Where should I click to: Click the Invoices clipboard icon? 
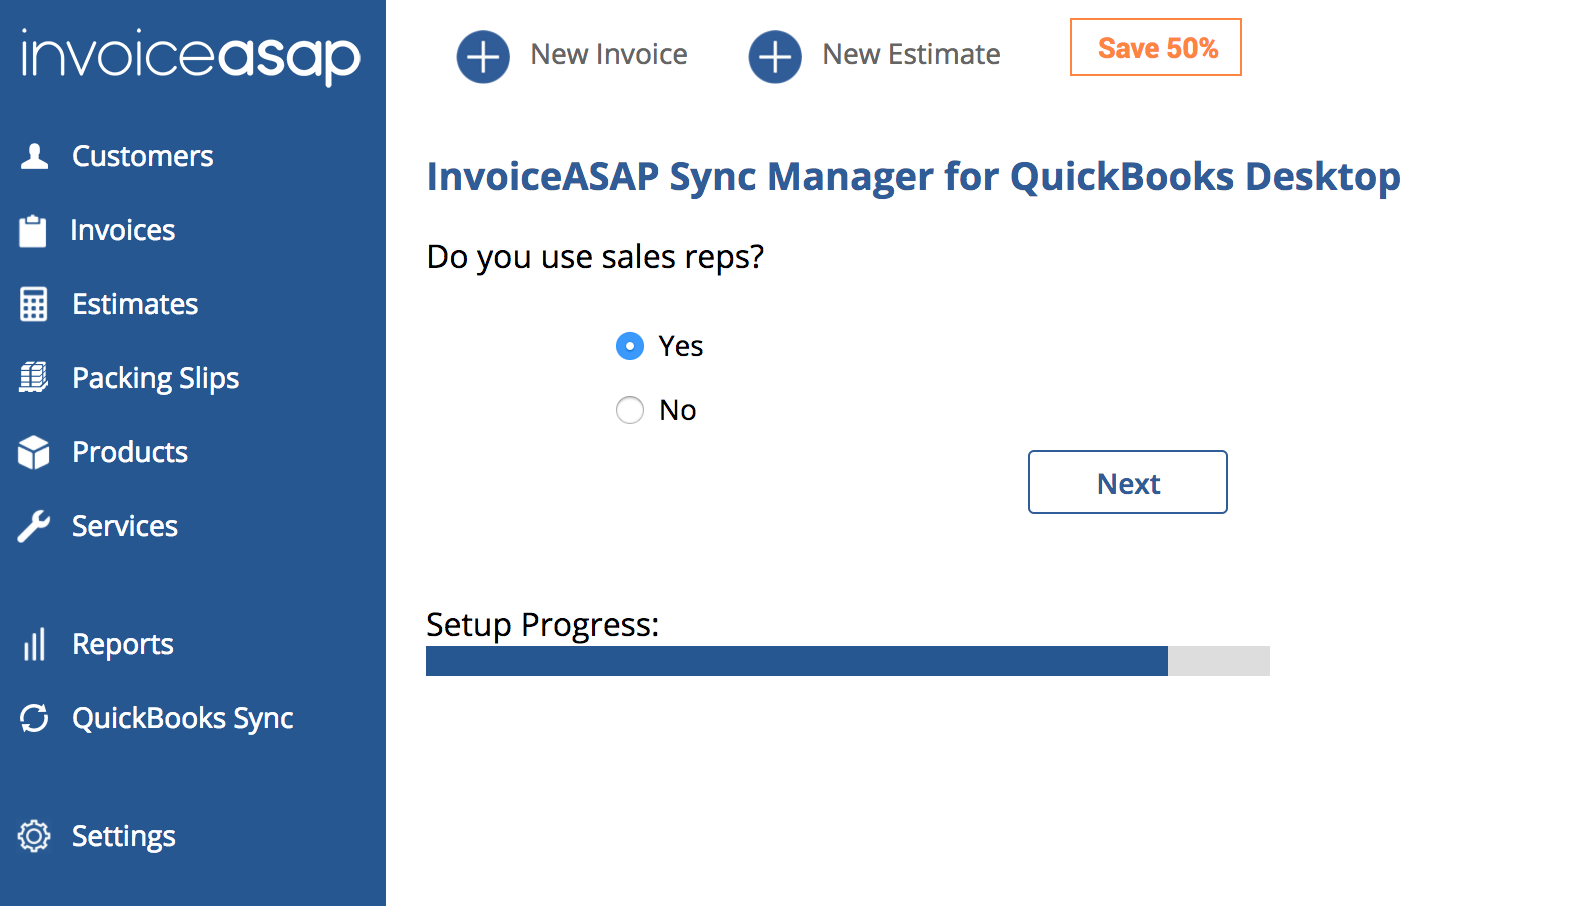click(x=33, y=231)
